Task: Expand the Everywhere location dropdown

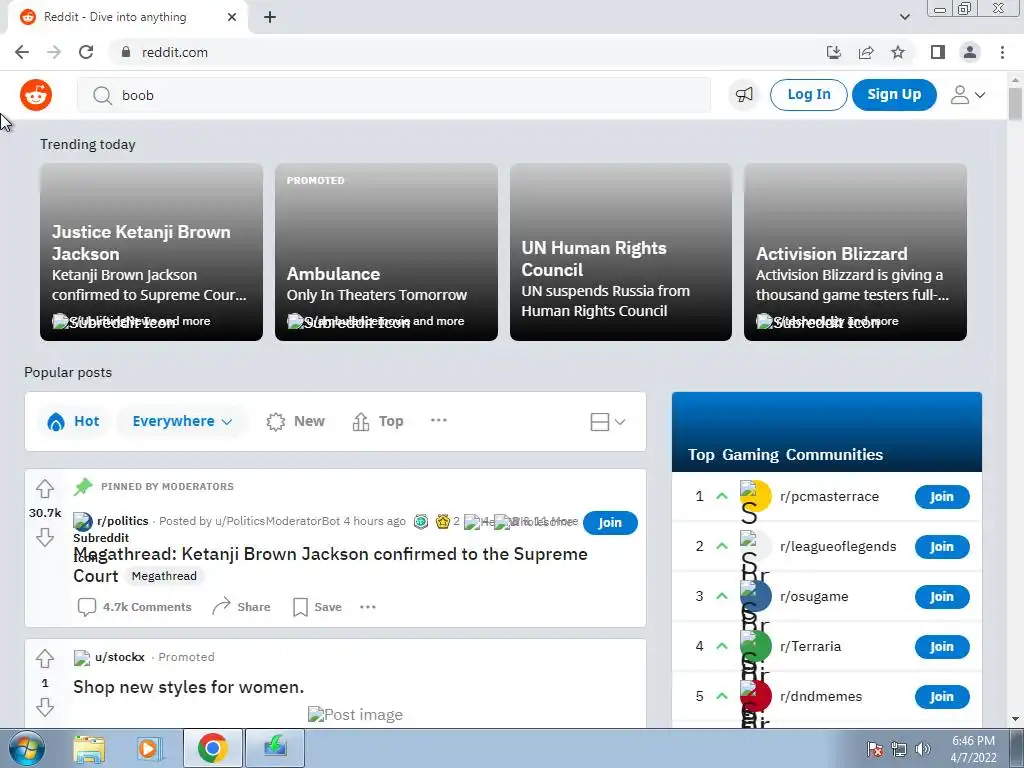Action: point(182,421)
